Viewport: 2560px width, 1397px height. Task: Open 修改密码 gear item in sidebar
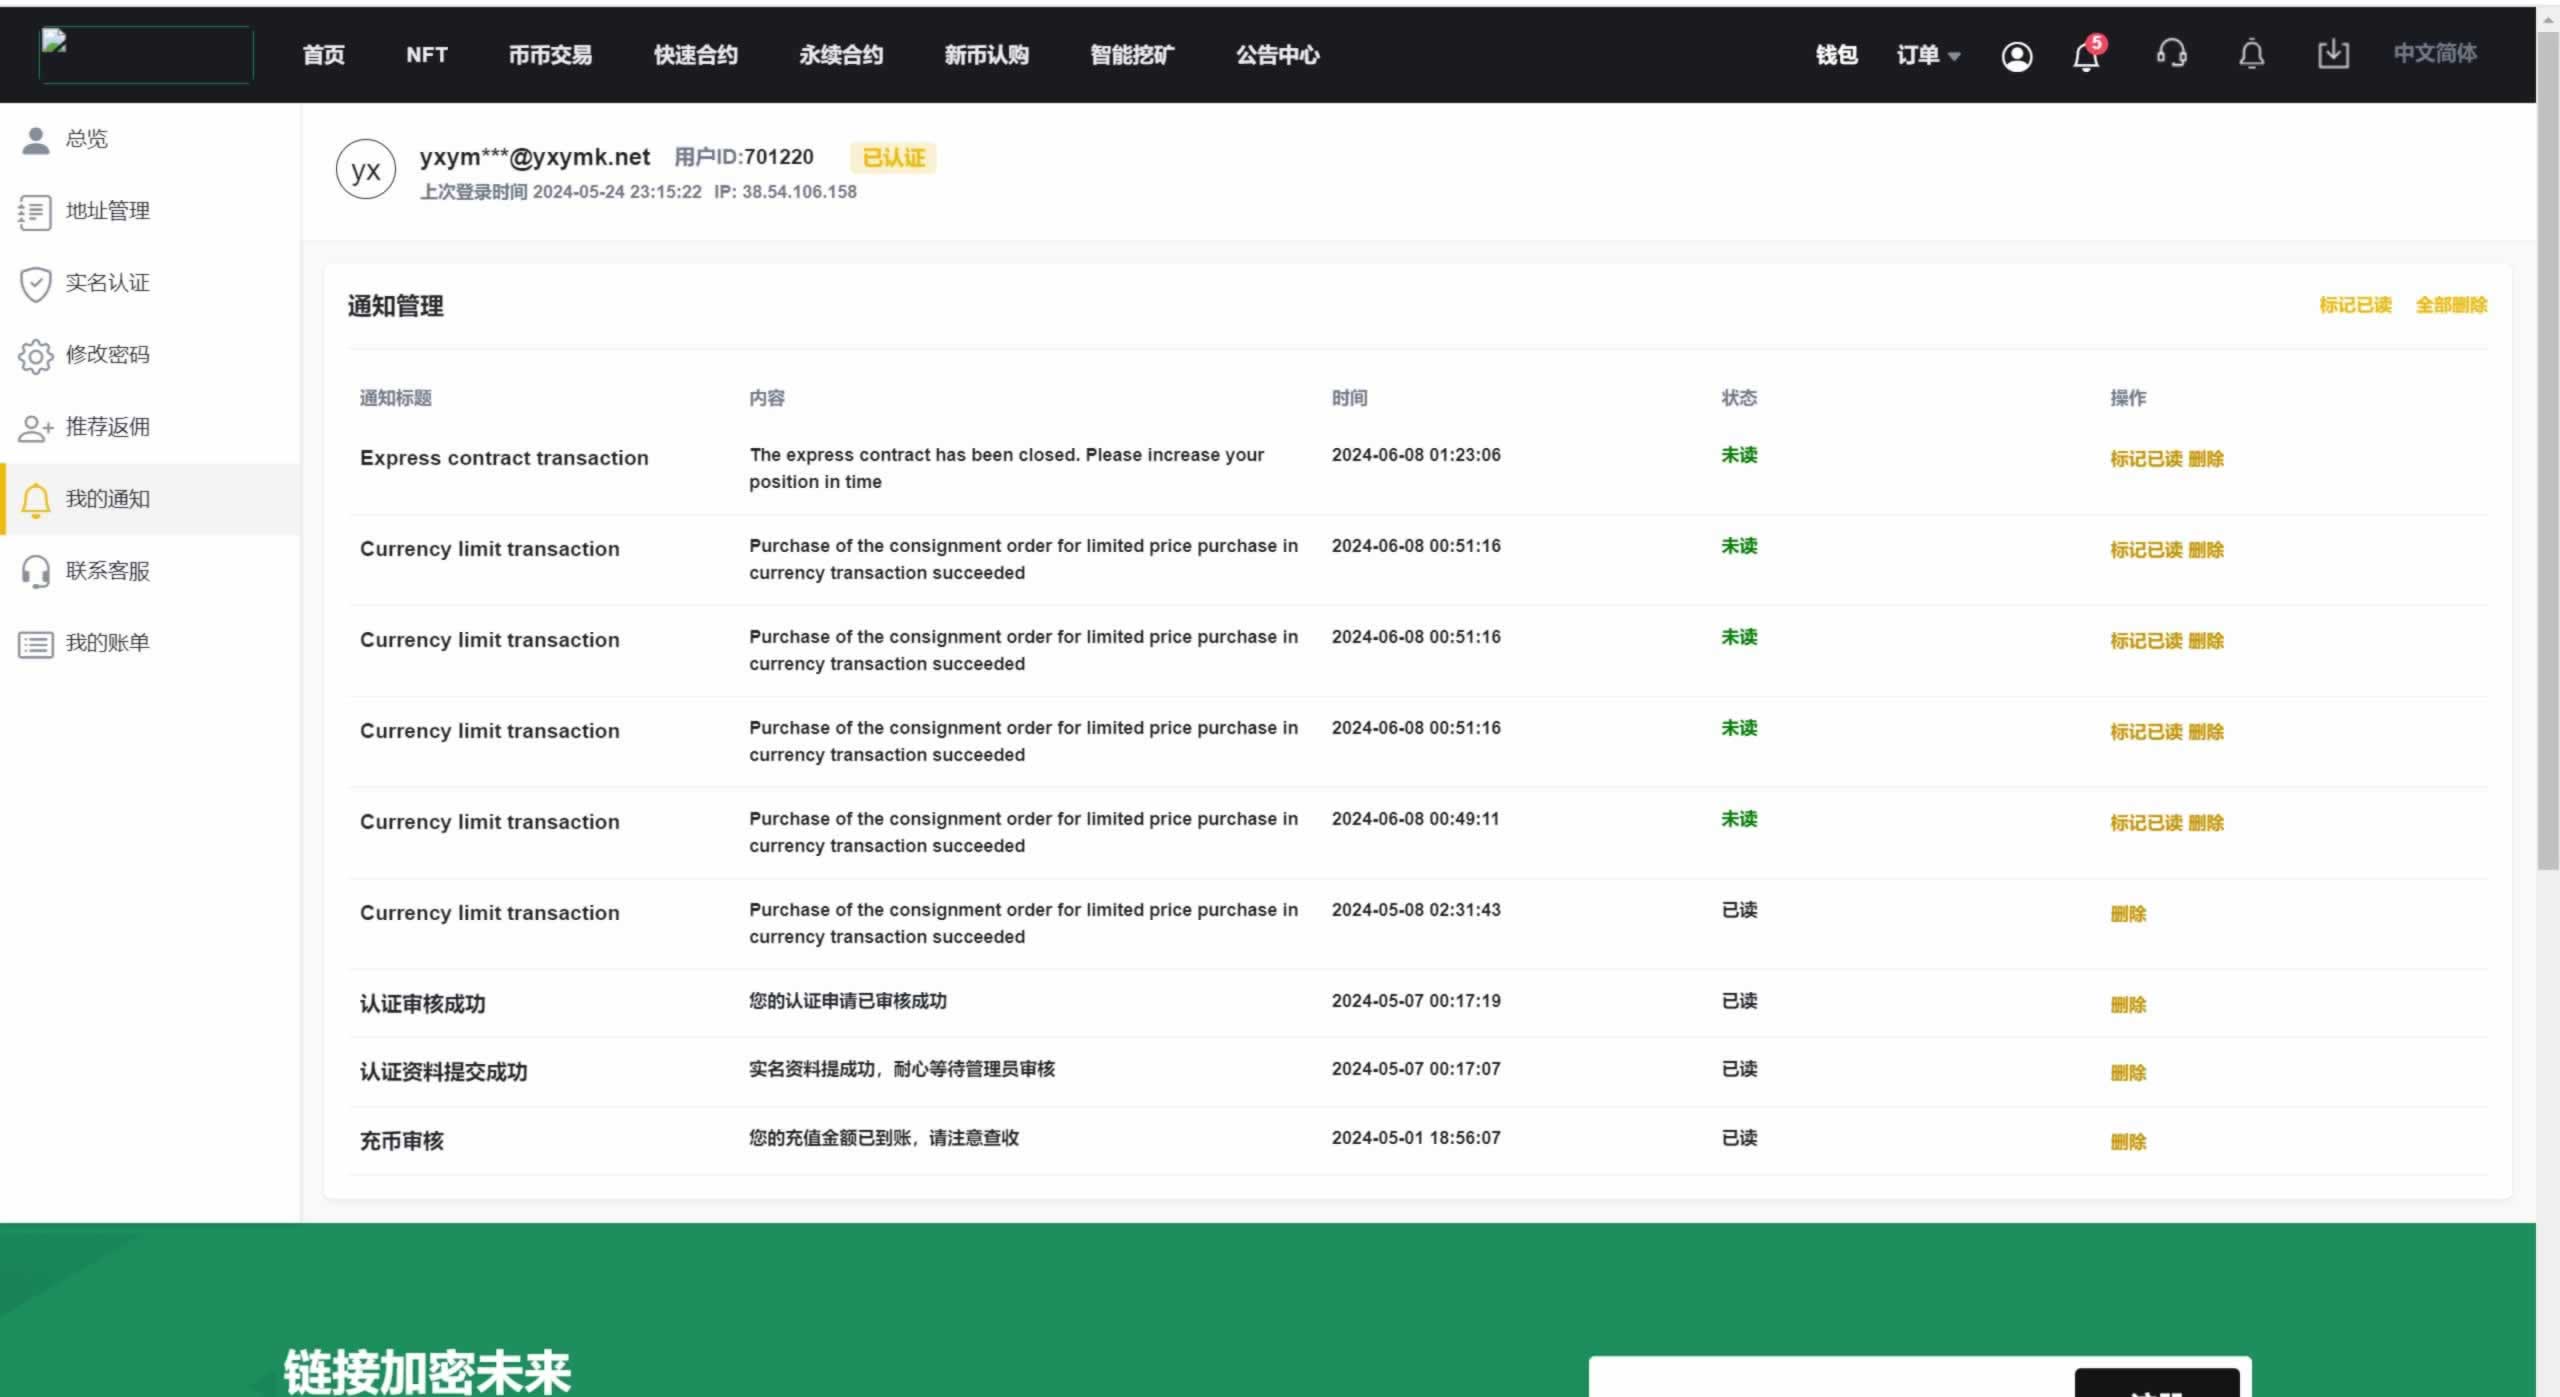pyautogui.click(x=107, y=355)
